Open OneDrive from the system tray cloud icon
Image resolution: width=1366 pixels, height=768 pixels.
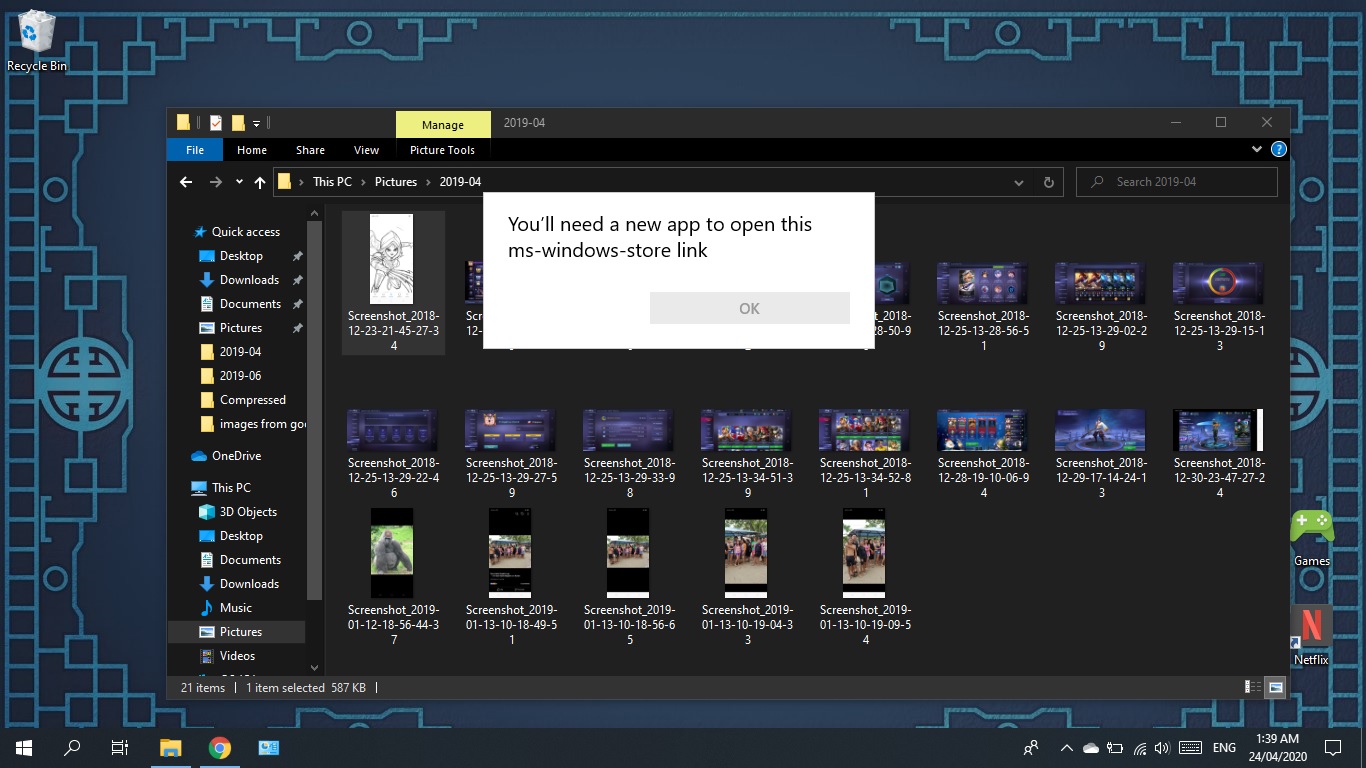(x=1090, y=747)
